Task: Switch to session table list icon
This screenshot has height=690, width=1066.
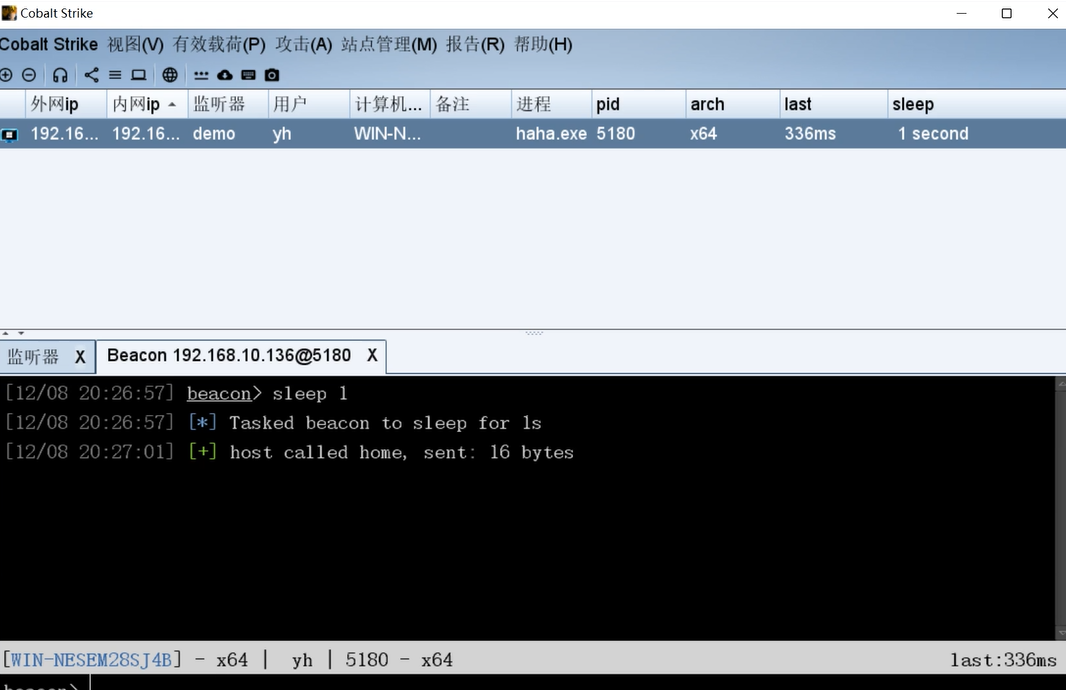Action: pos(115,75)
